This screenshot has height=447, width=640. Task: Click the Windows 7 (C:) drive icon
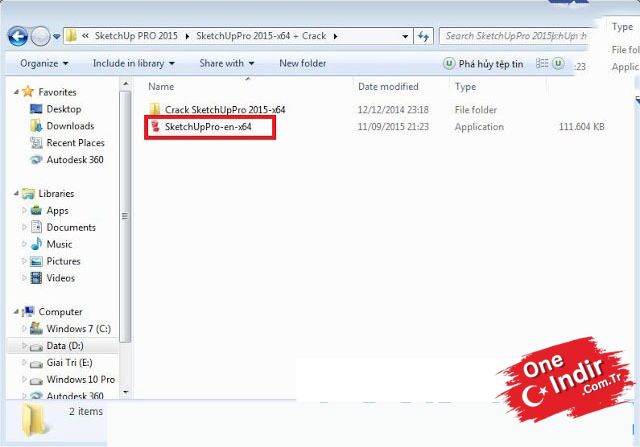[x=36, y=328]
